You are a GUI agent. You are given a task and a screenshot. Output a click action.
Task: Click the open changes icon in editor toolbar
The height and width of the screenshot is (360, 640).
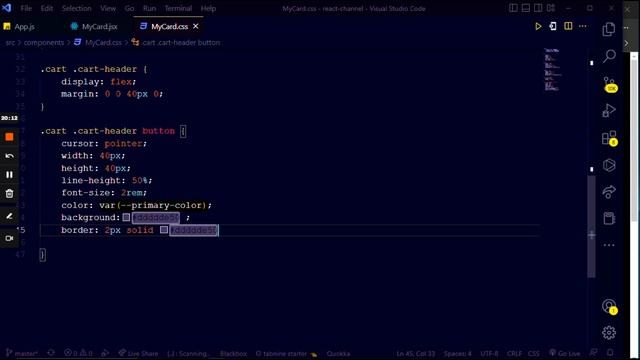[x=553, y=27]
